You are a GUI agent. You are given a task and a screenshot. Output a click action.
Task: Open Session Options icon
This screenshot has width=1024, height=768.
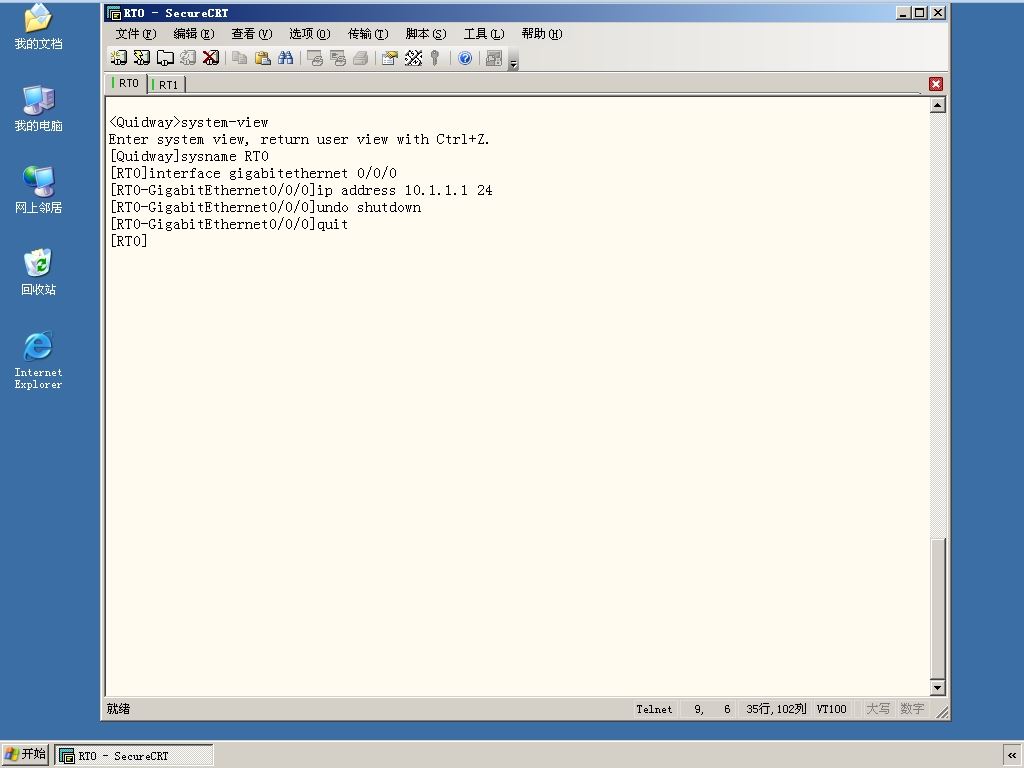point(390,58)
